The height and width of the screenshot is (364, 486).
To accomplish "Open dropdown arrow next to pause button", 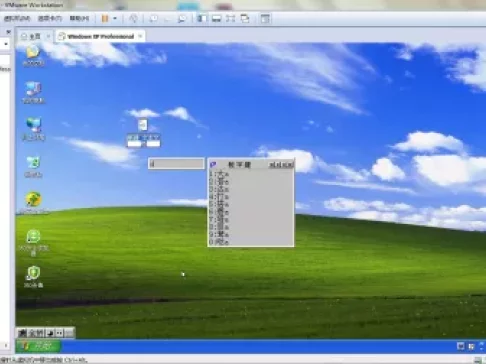I will [x=115, y=19].
